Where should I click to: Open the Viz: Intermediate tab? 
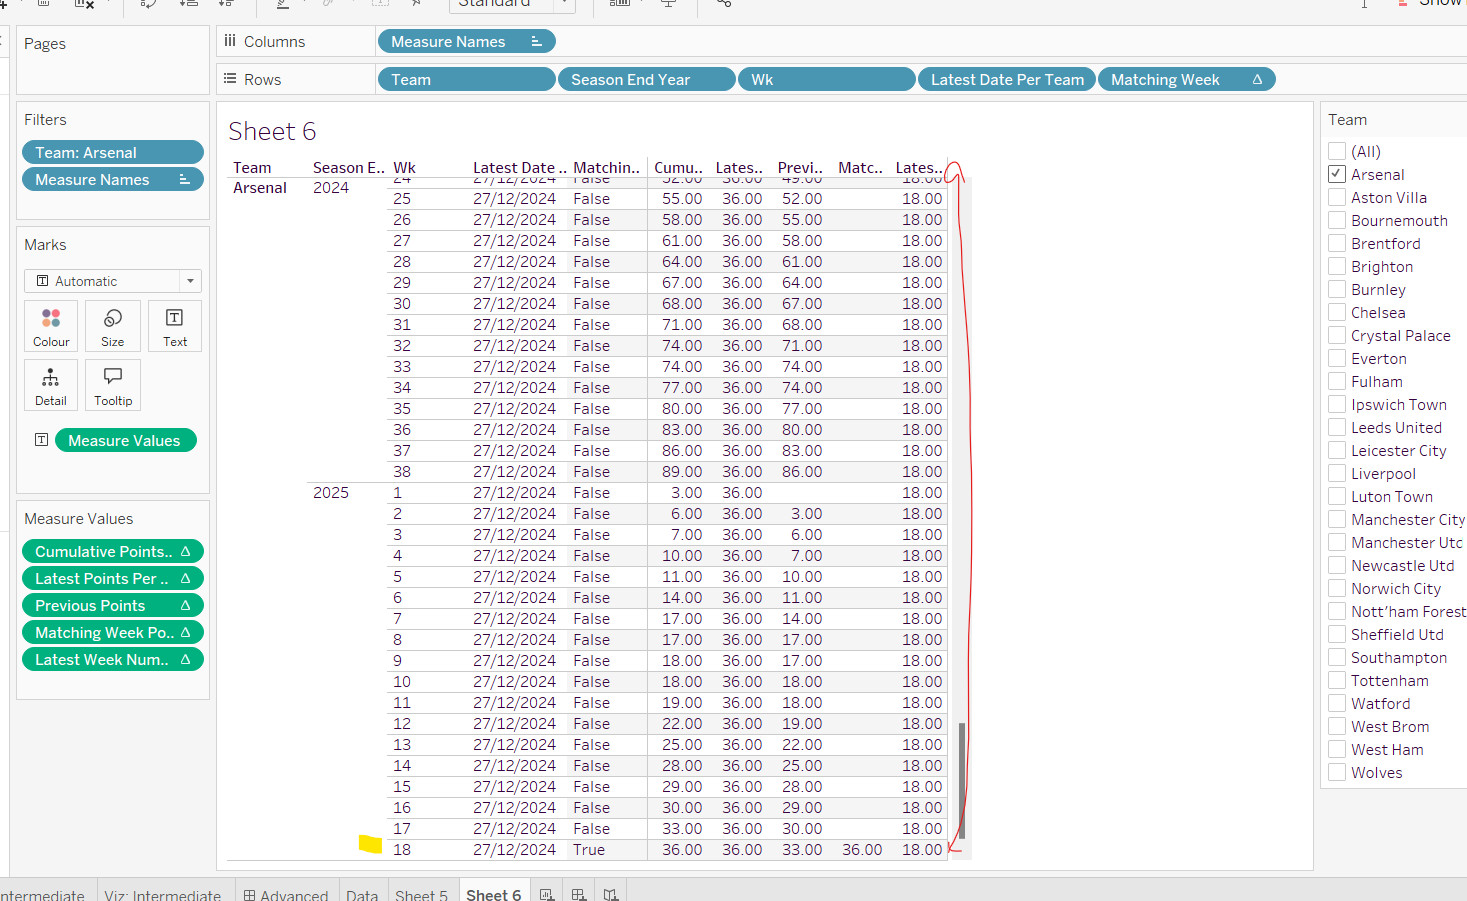[162, 894]
